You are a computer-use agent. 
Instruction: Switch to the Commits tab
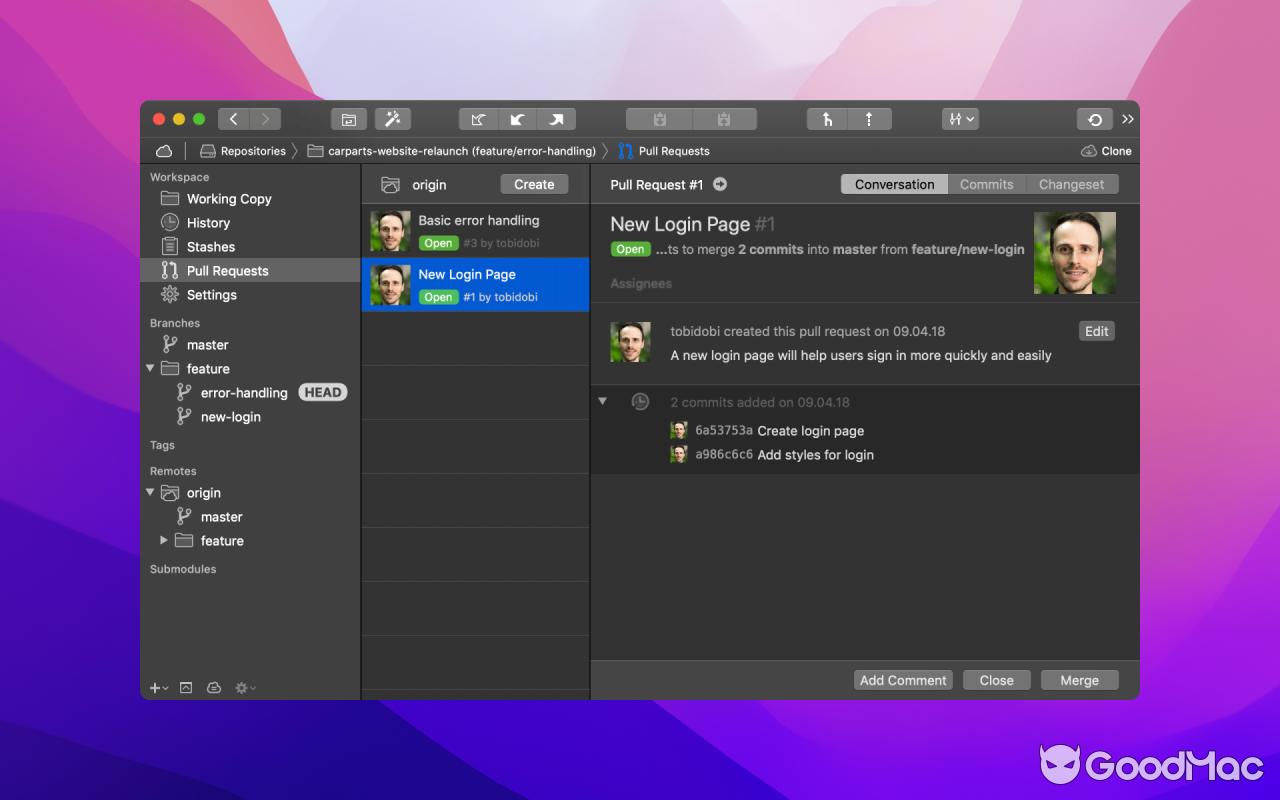coord(986,184)
